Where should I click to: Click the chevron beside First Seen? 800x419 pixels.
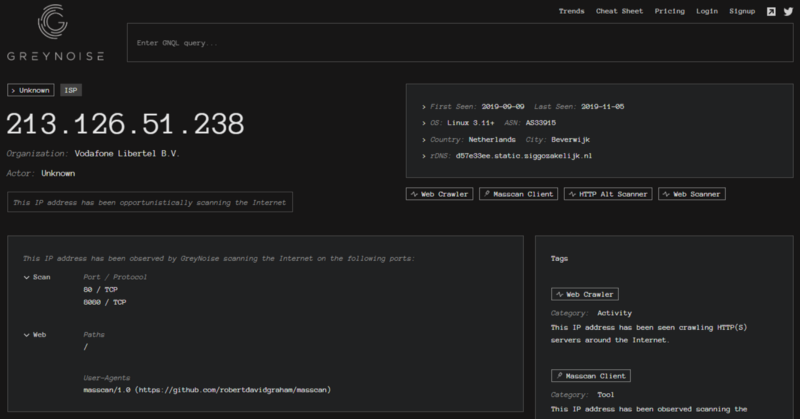pos(423,107)
